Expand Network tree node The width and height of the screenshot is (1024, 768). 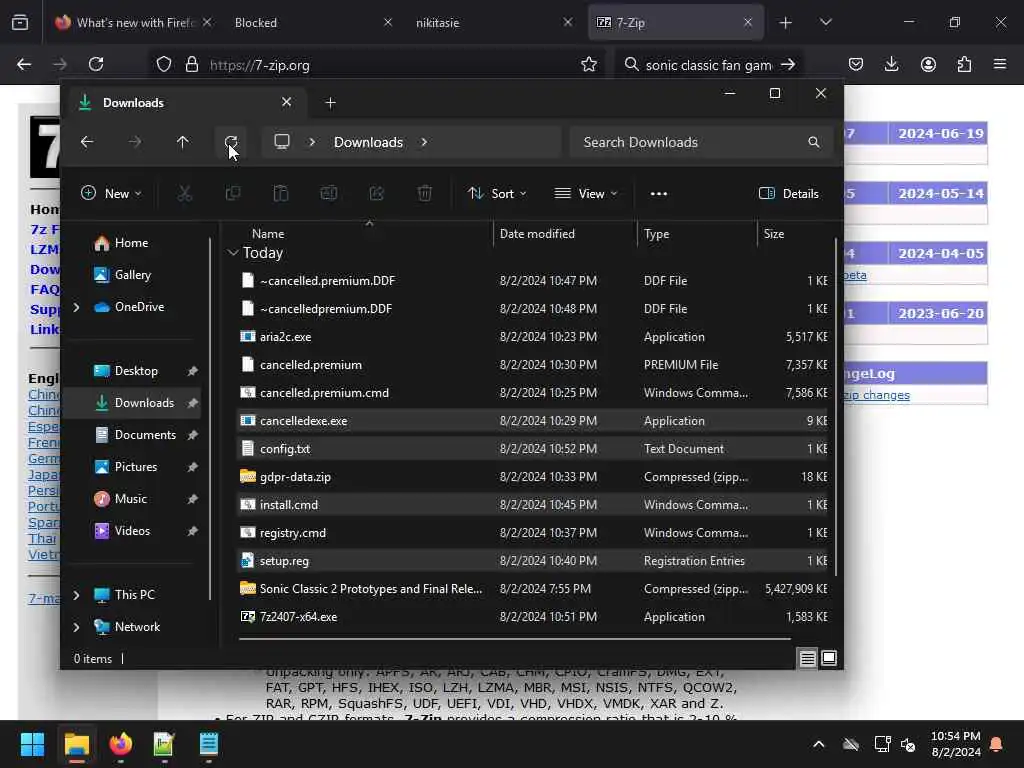tap(76, 627)
